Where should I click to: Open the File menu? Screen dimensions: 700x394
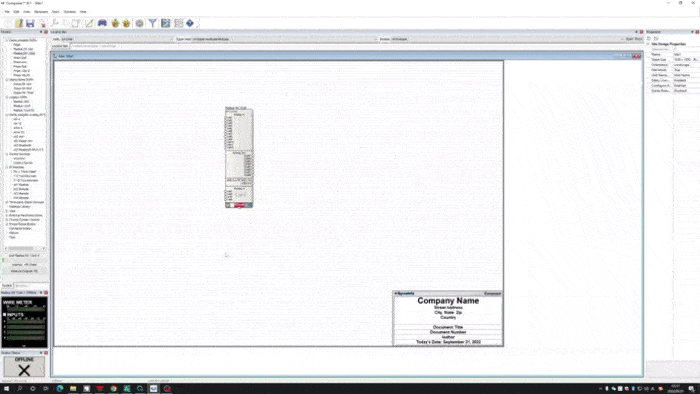coord(7,12)
